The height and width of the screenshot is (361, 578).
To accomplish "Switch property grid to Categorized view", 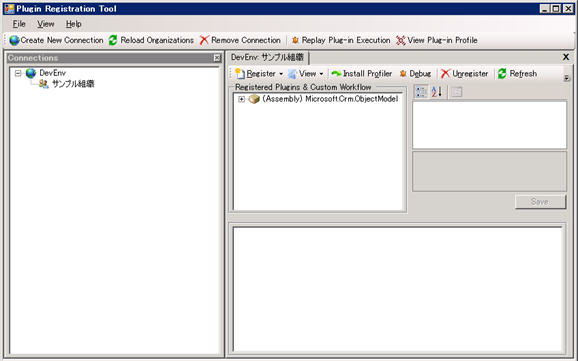I will pyautogui.click(x=421, y=92).
